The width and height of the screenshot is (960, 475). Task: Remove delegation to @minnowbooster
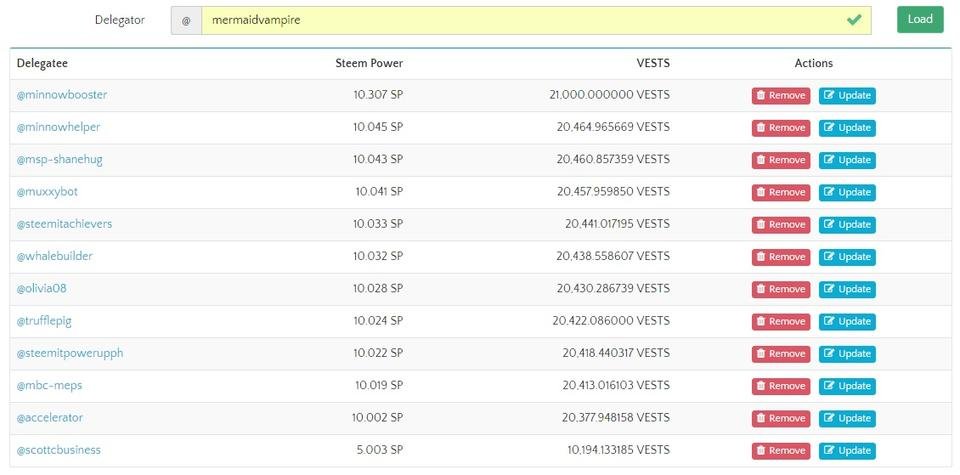point(781,96)
